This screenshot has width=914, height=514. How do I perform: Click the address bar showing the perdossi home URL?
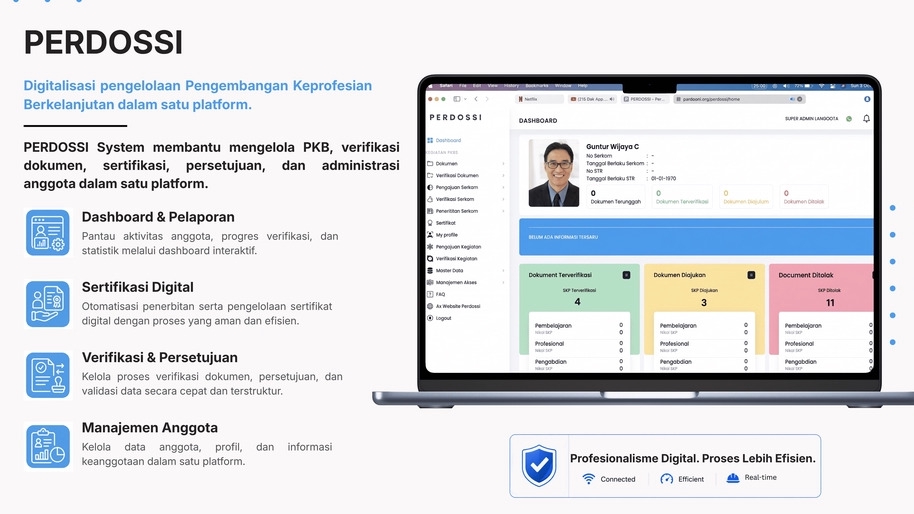coord(739,99)
